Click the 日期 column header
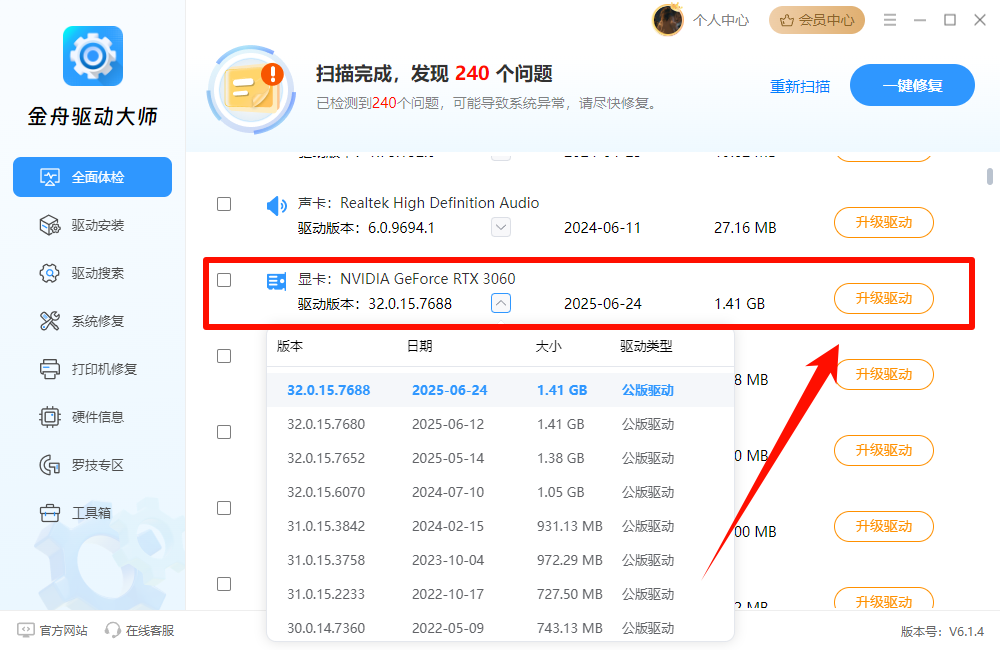 [420, 346]
